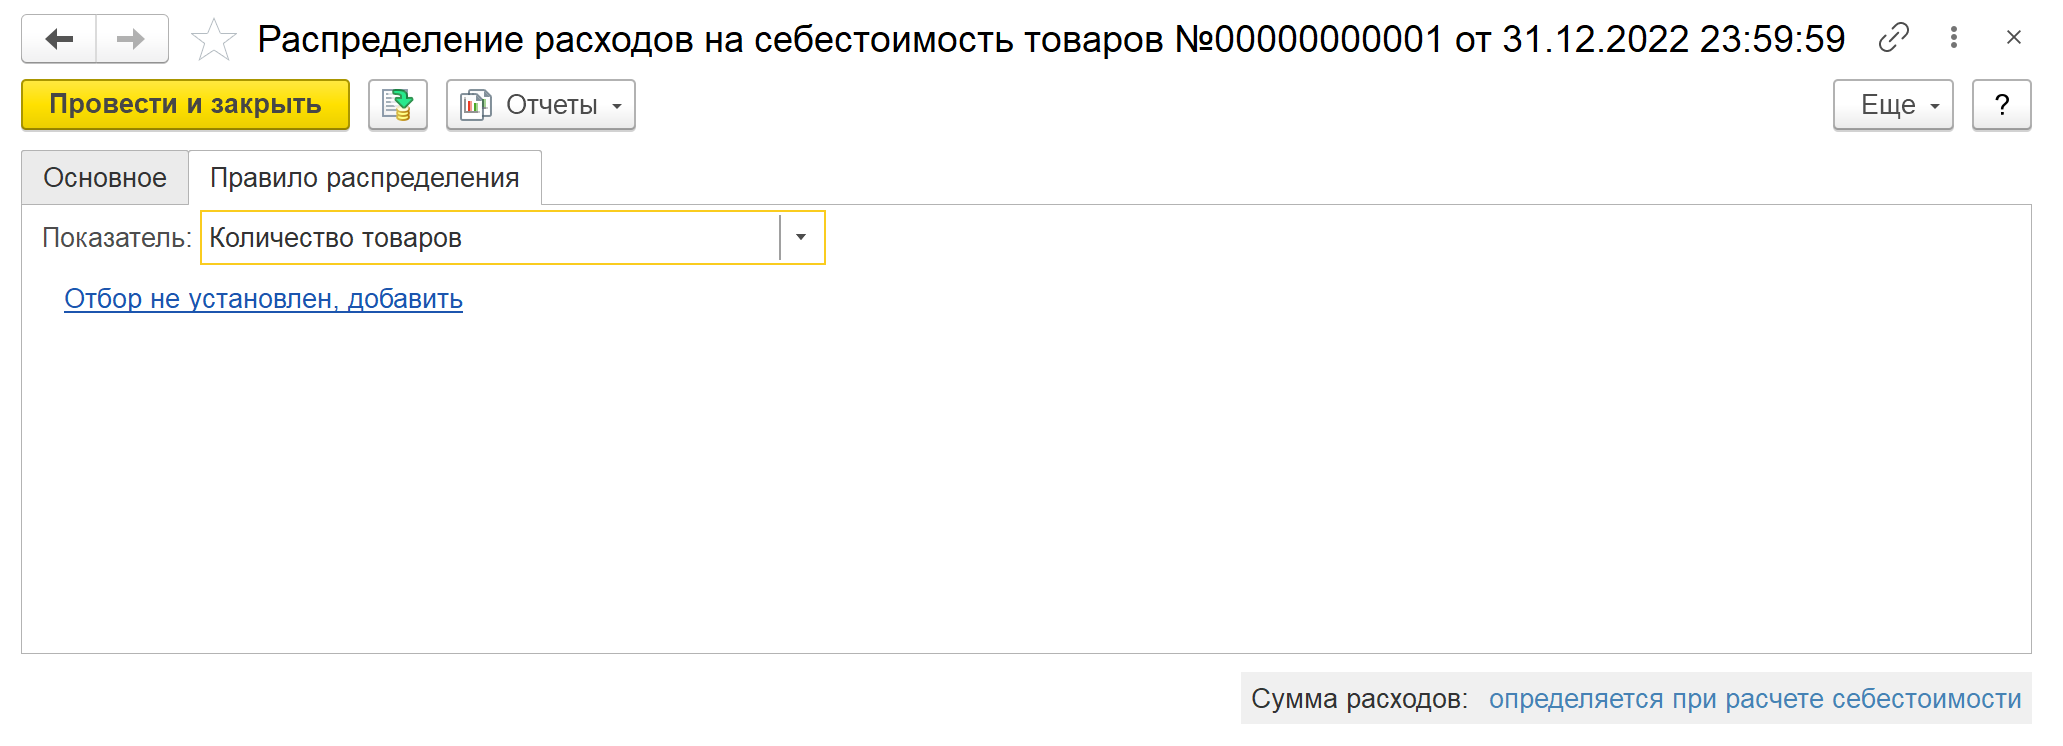Switch to the Основное tab
2063x746 pixels.
click(x=105, y=178)
